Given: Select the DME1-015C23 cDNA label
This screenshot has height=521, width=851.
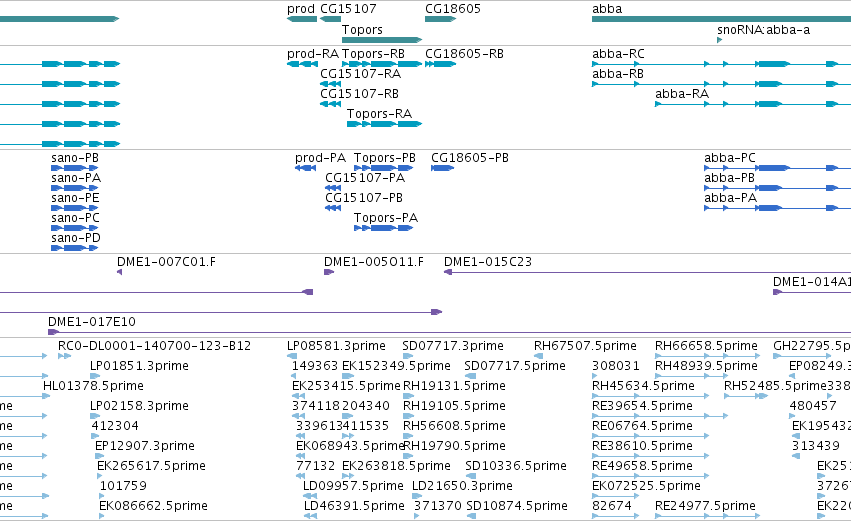Looking at the screenshot, I should tap(488, 263).
